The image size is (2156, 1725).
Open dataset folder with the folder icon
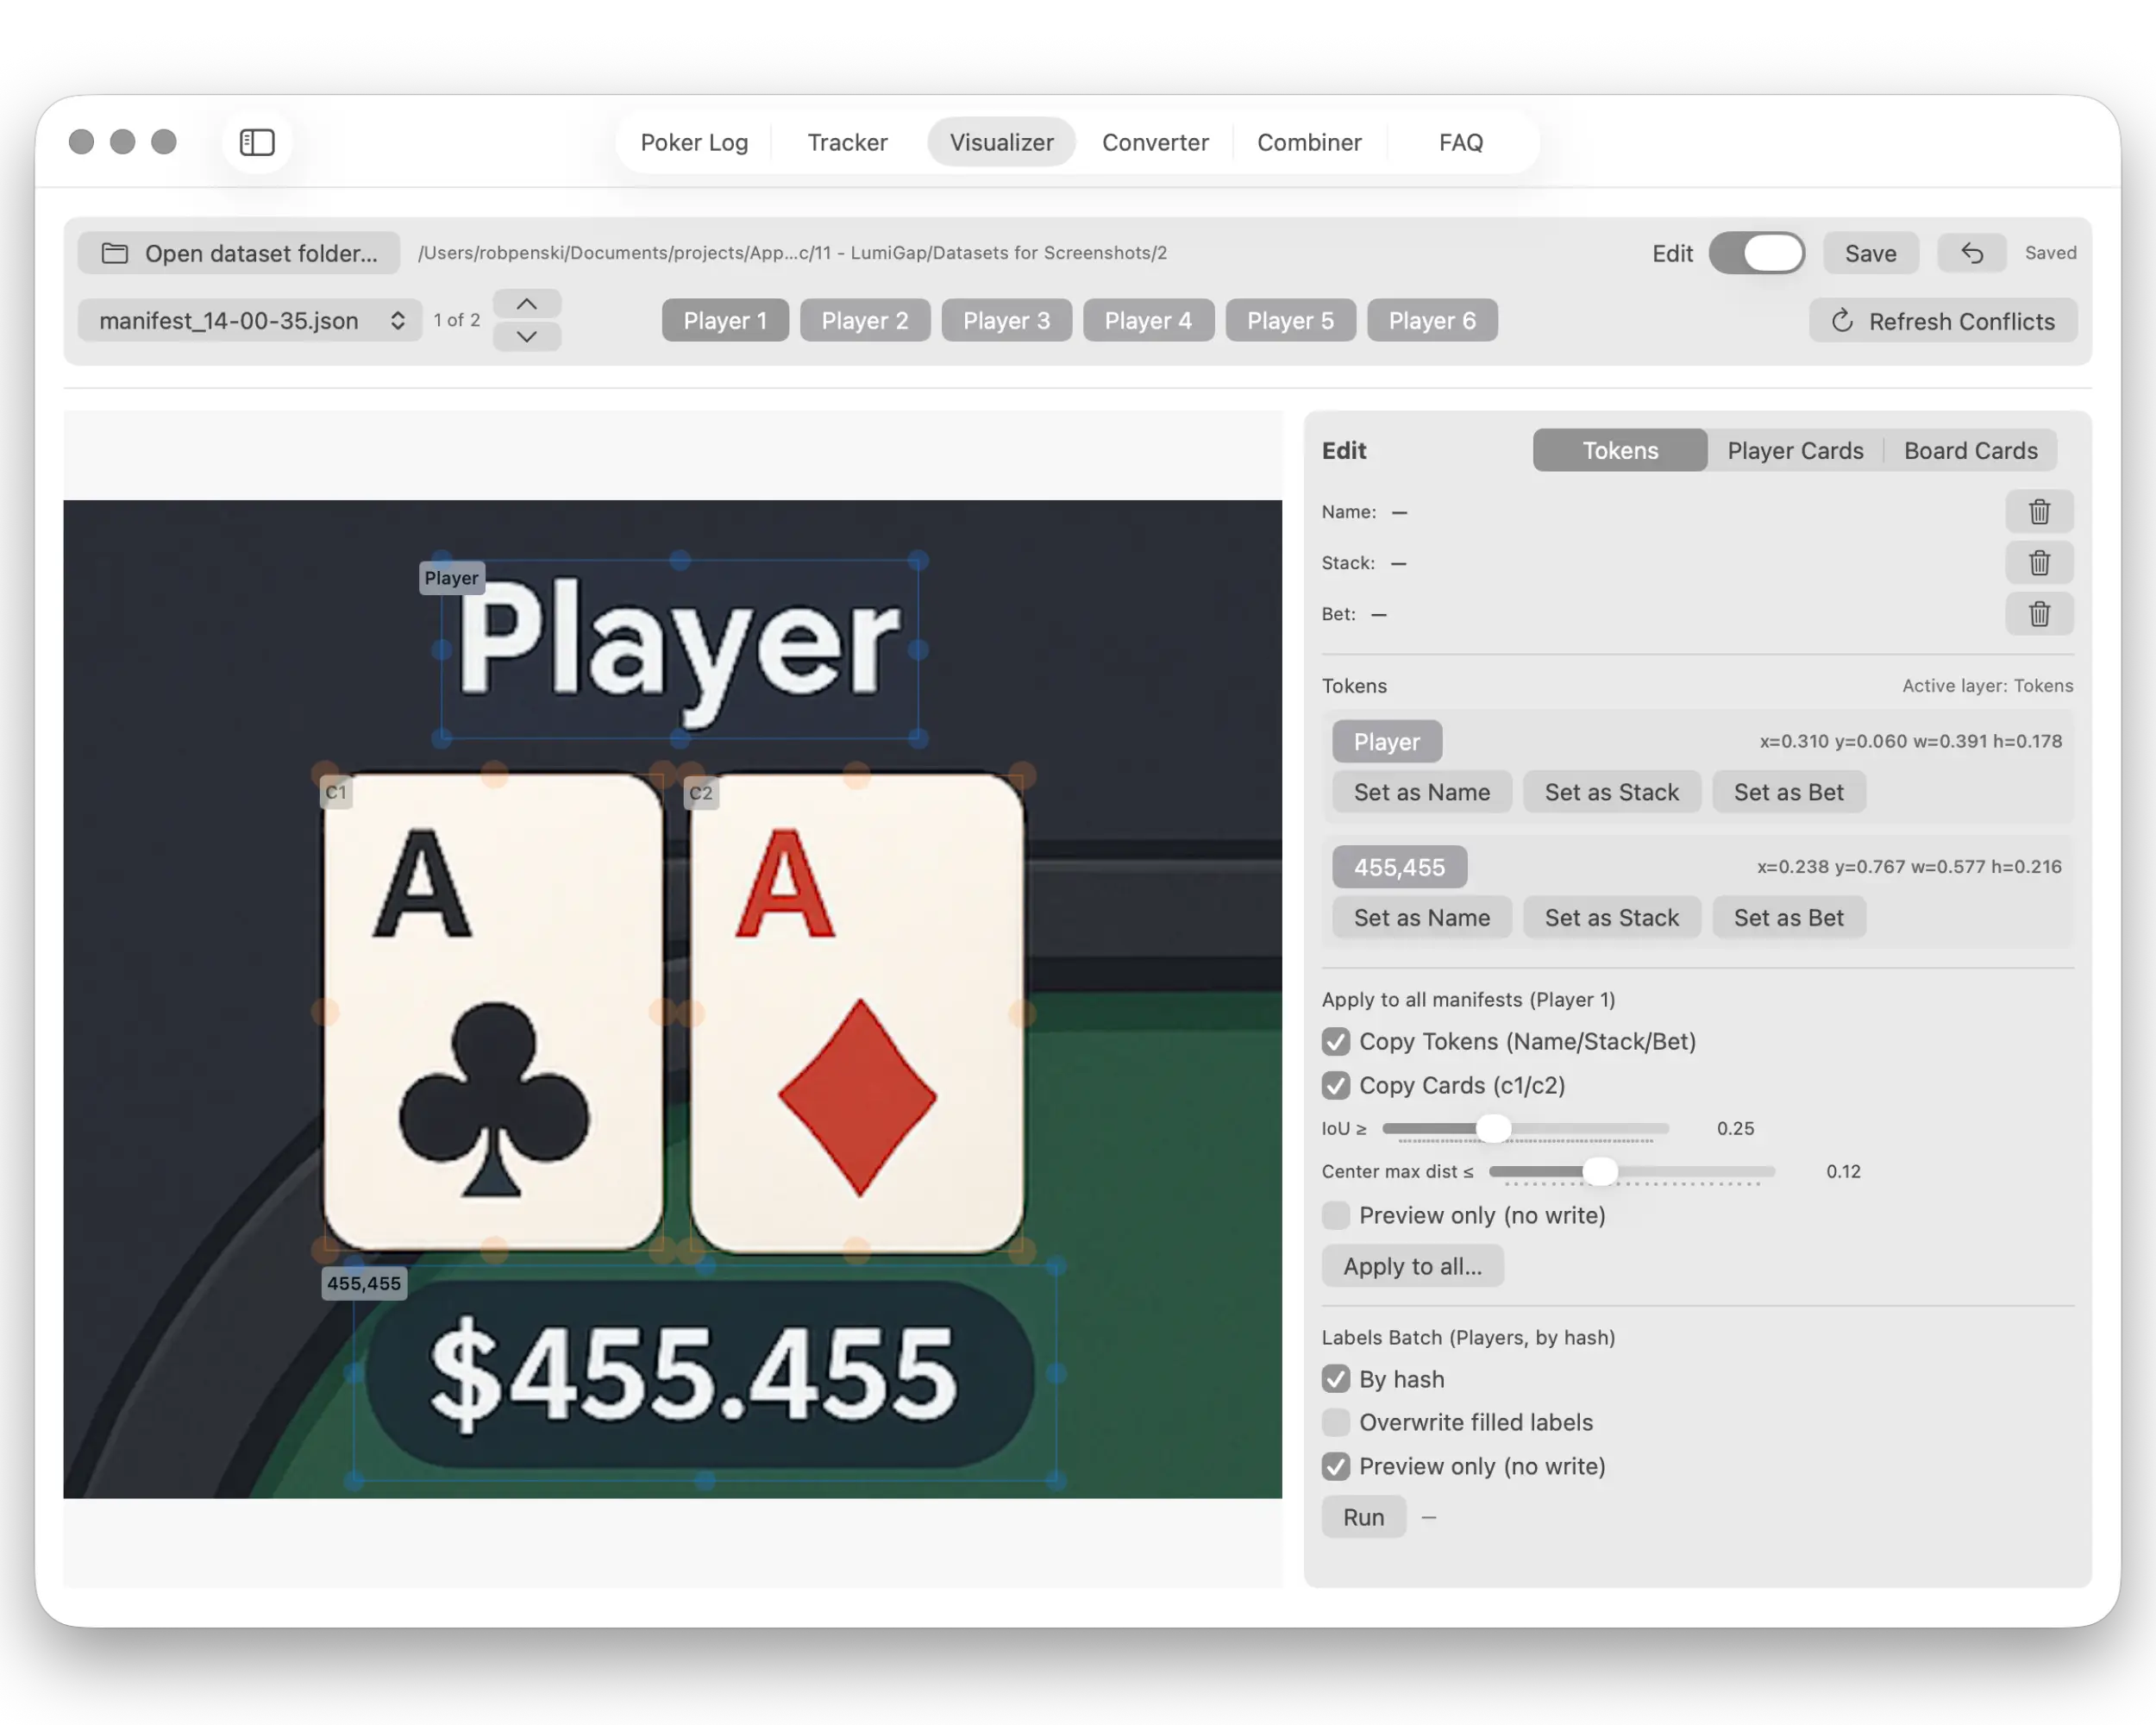point(114,252)
